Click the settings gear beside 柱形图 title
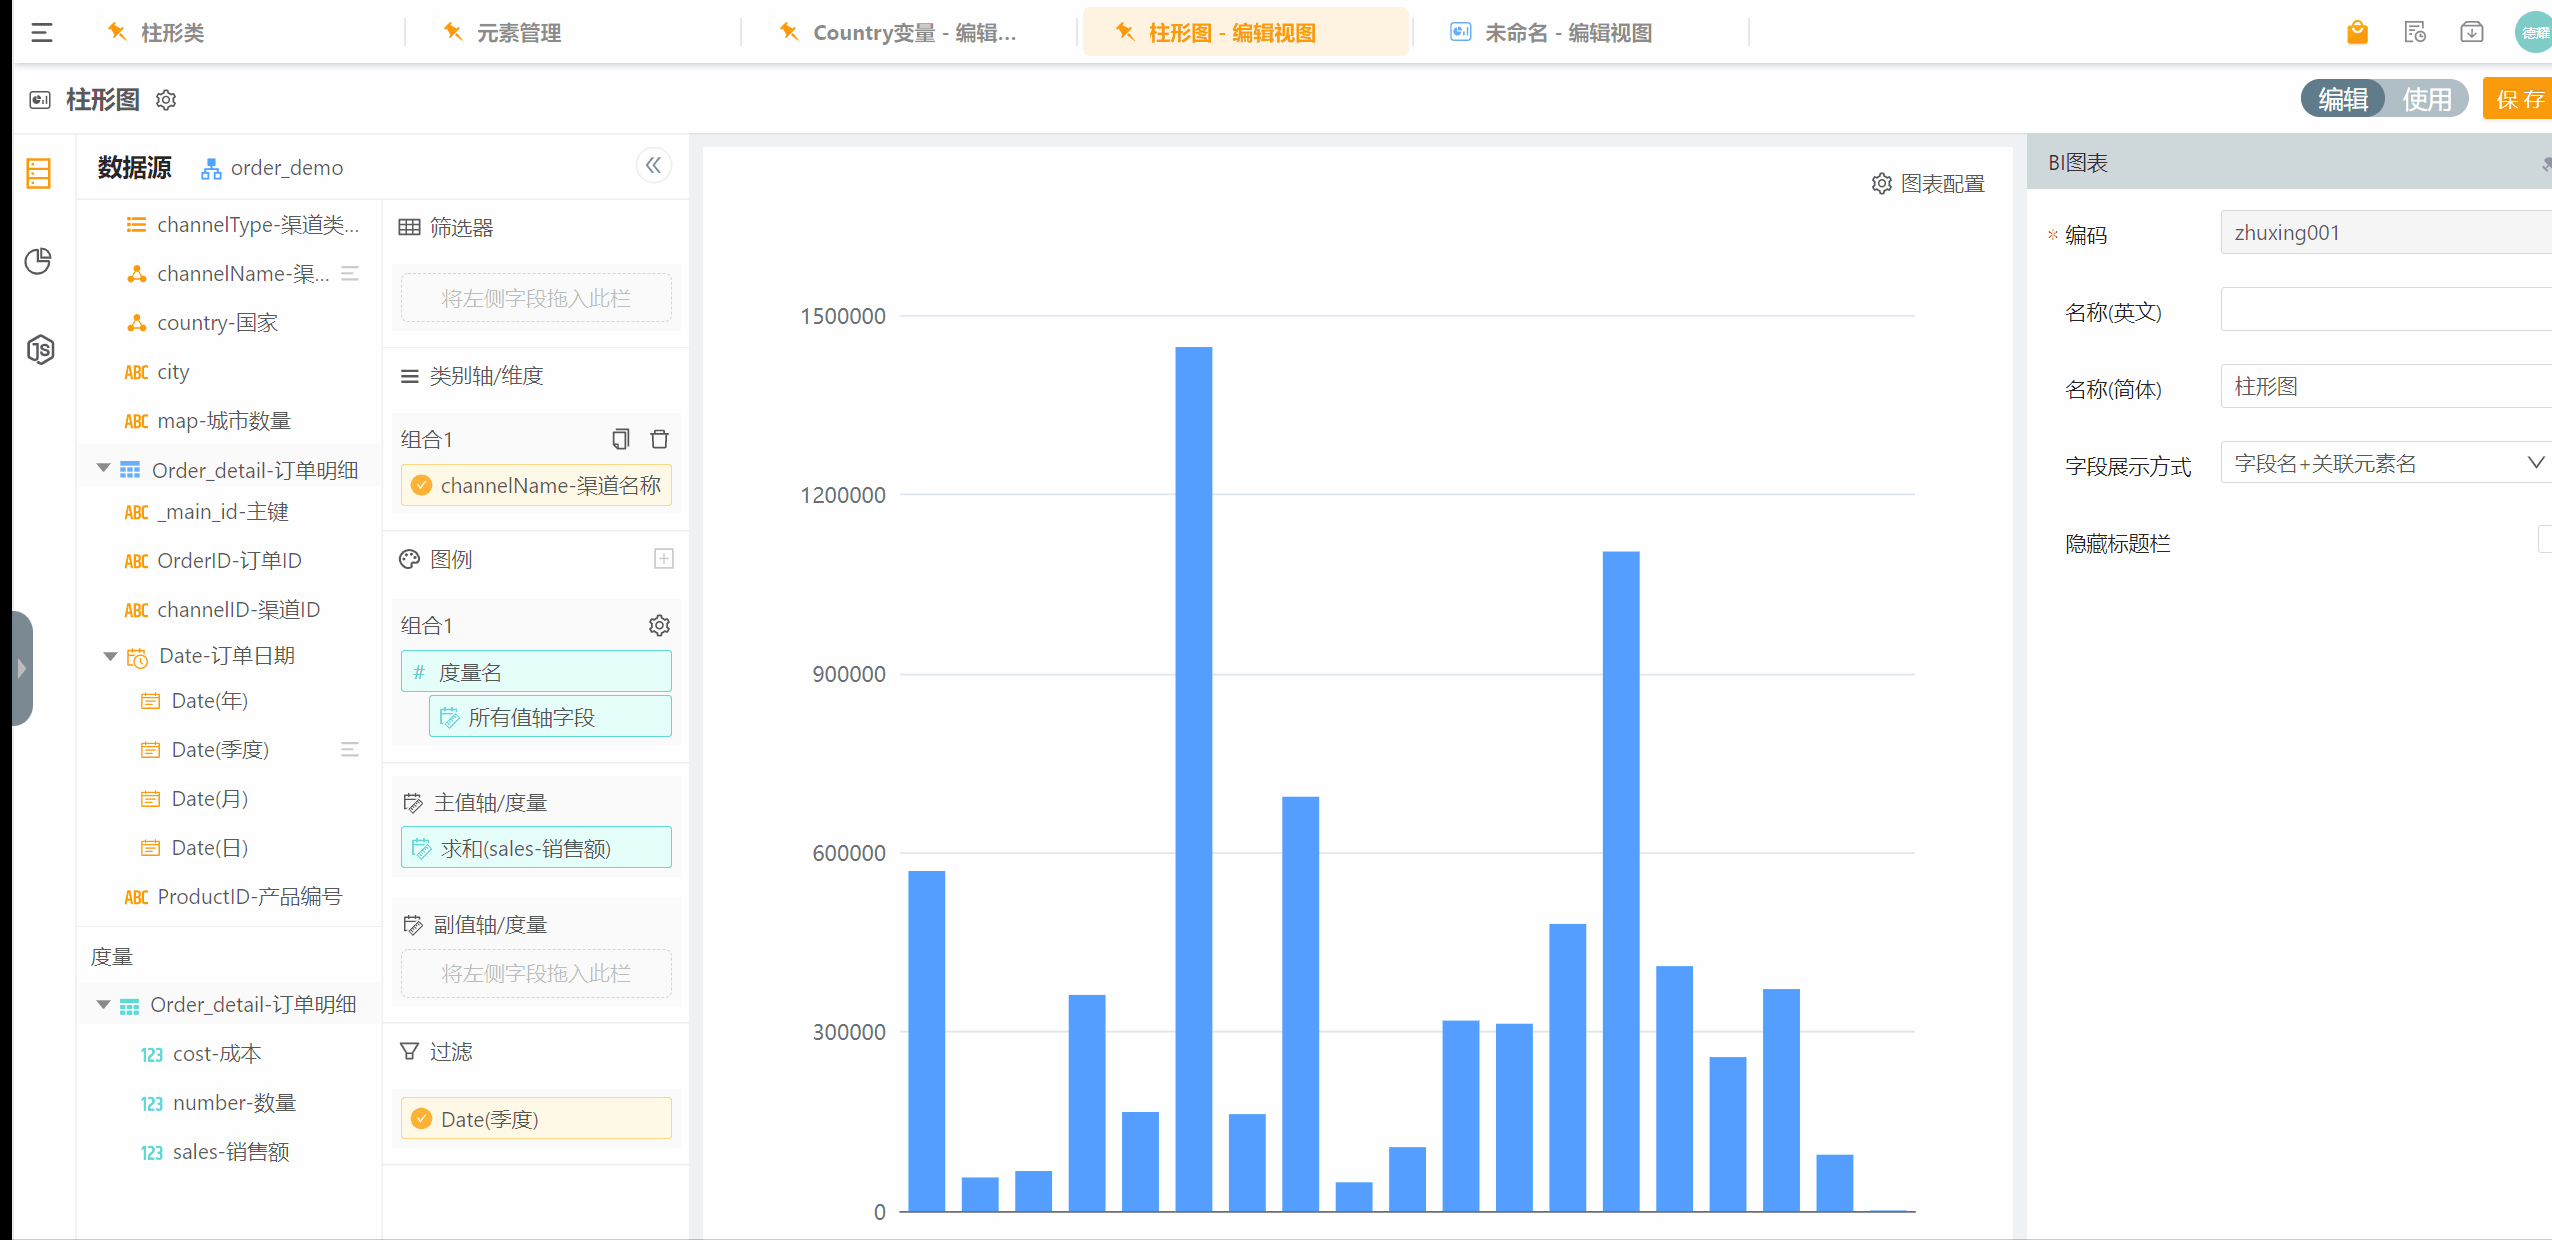The width and height of the screenshot is (2552, 1240). (x=166, y=100)
